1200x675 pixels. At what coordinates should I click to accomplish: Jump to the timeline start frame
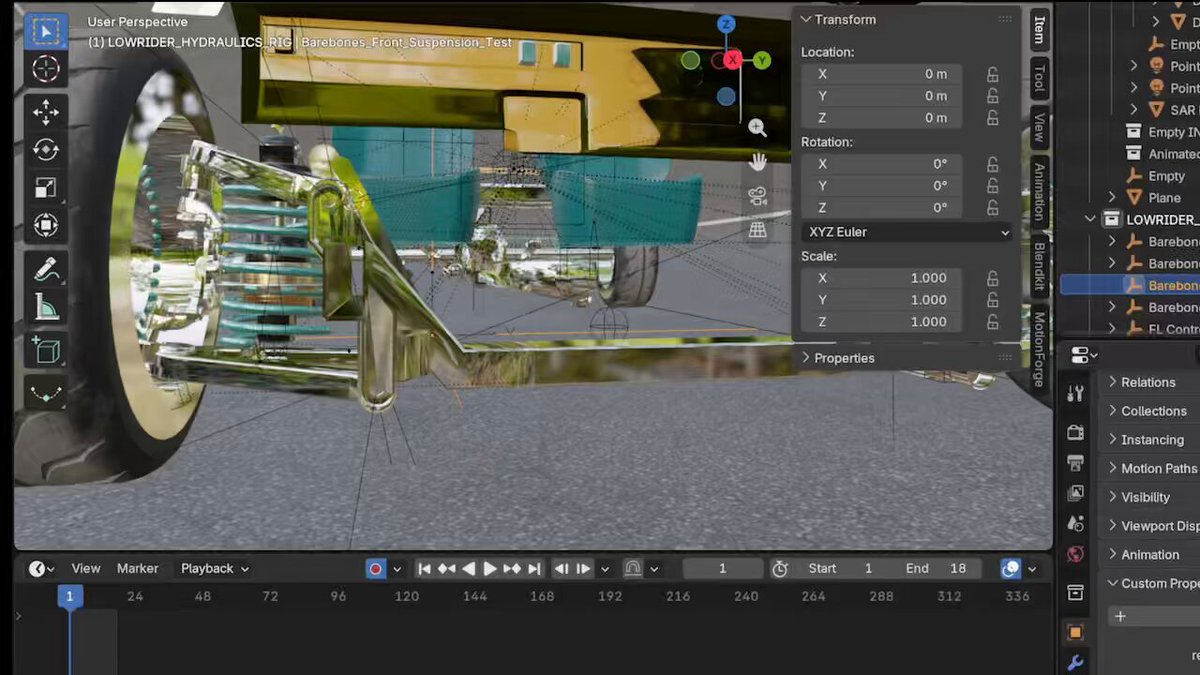pos(424,569)
